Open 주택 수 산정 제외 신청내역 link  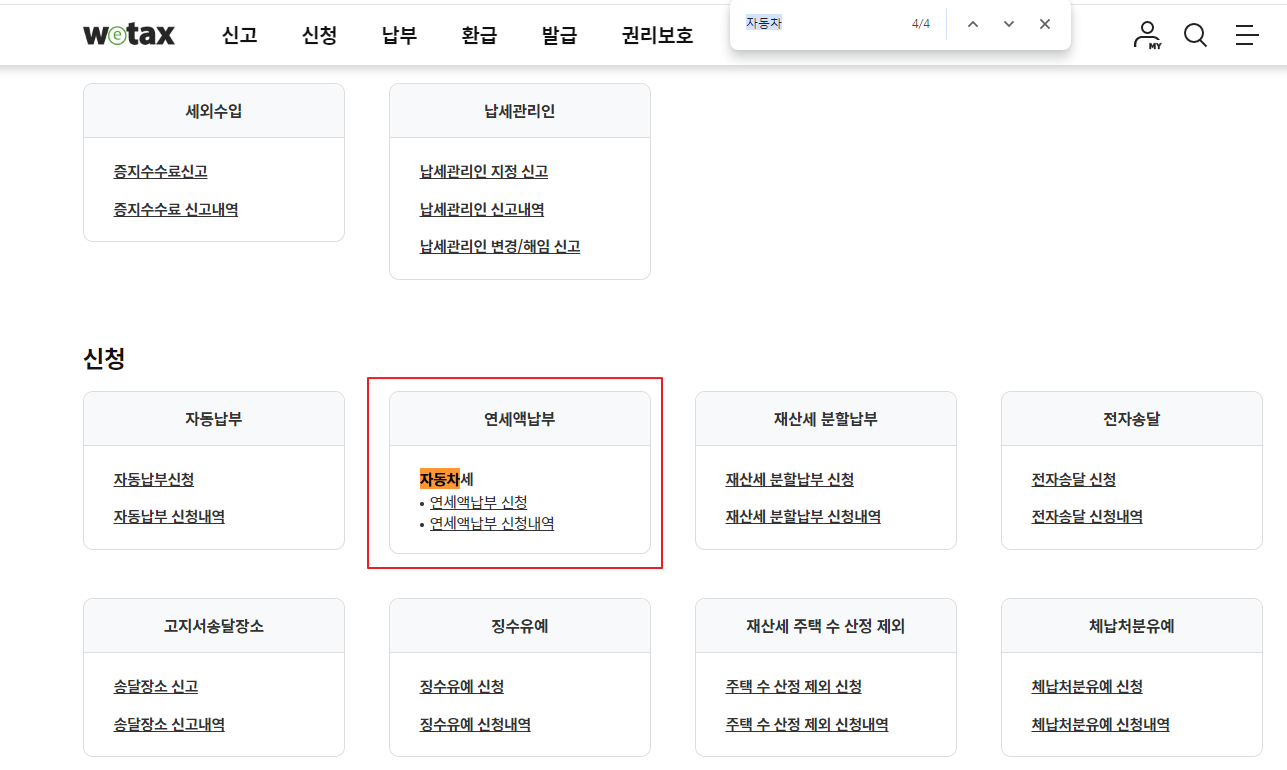point(807,724)
